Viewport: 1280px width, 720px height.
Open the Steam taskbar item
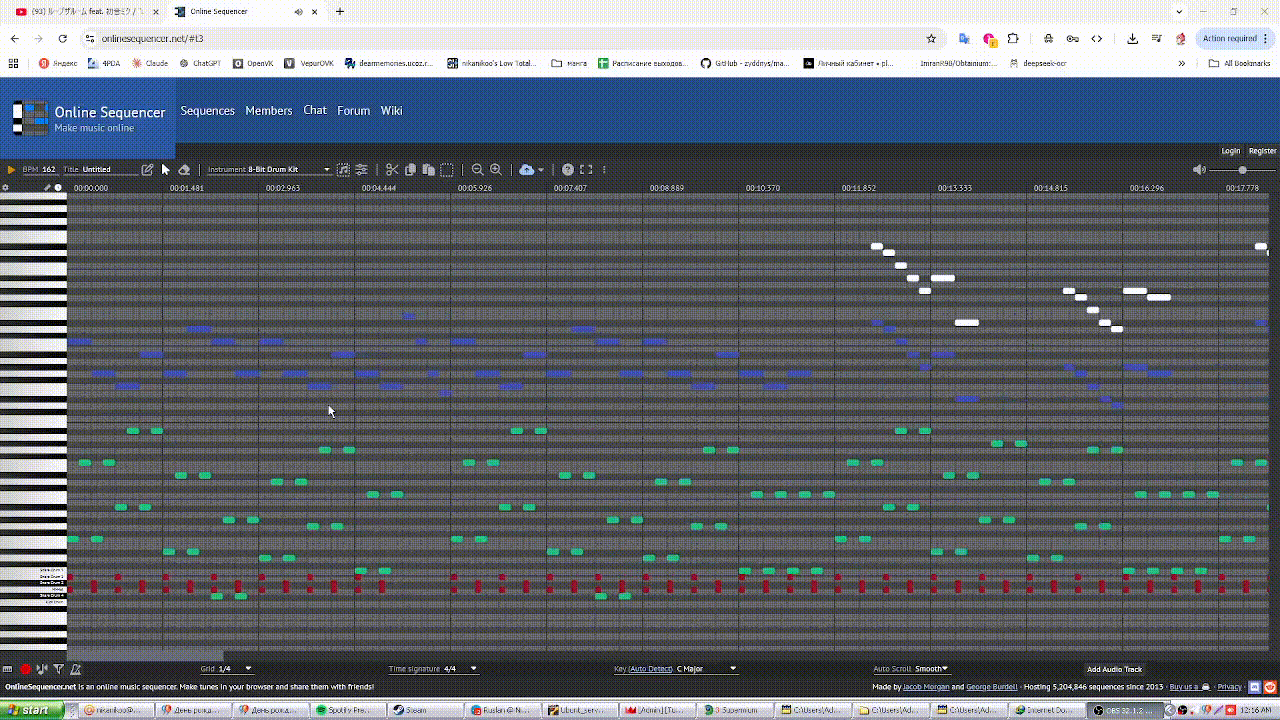point(424,710)
